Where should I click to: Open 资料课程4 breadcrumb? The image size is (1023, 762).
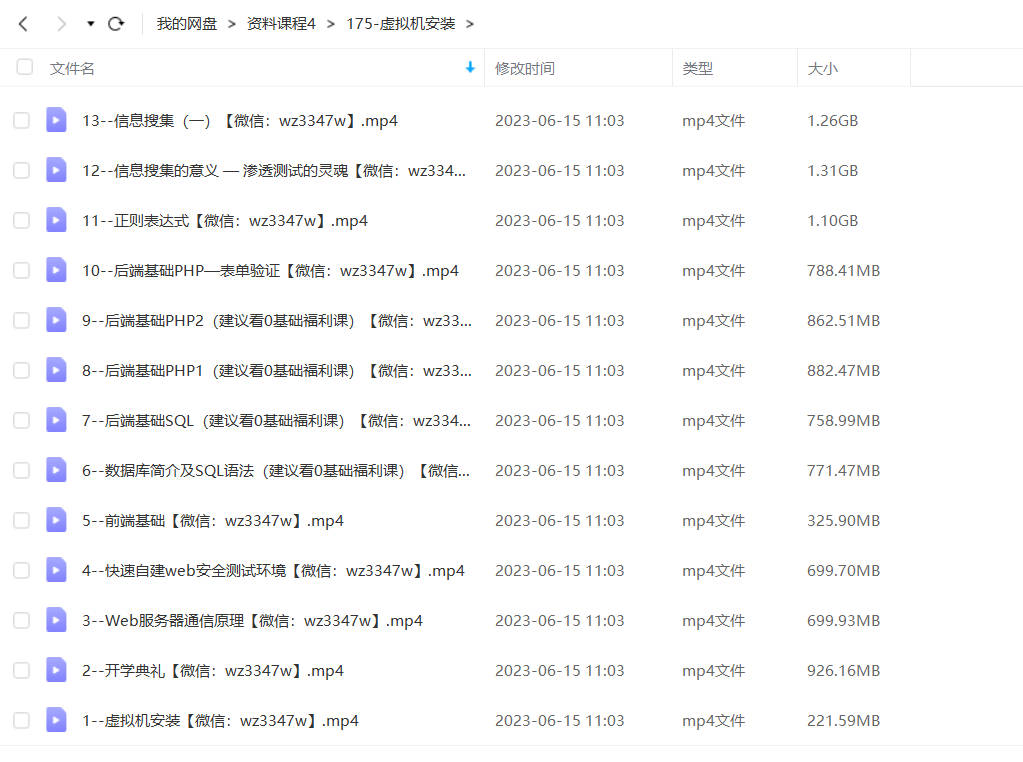(x=281, y=24)
